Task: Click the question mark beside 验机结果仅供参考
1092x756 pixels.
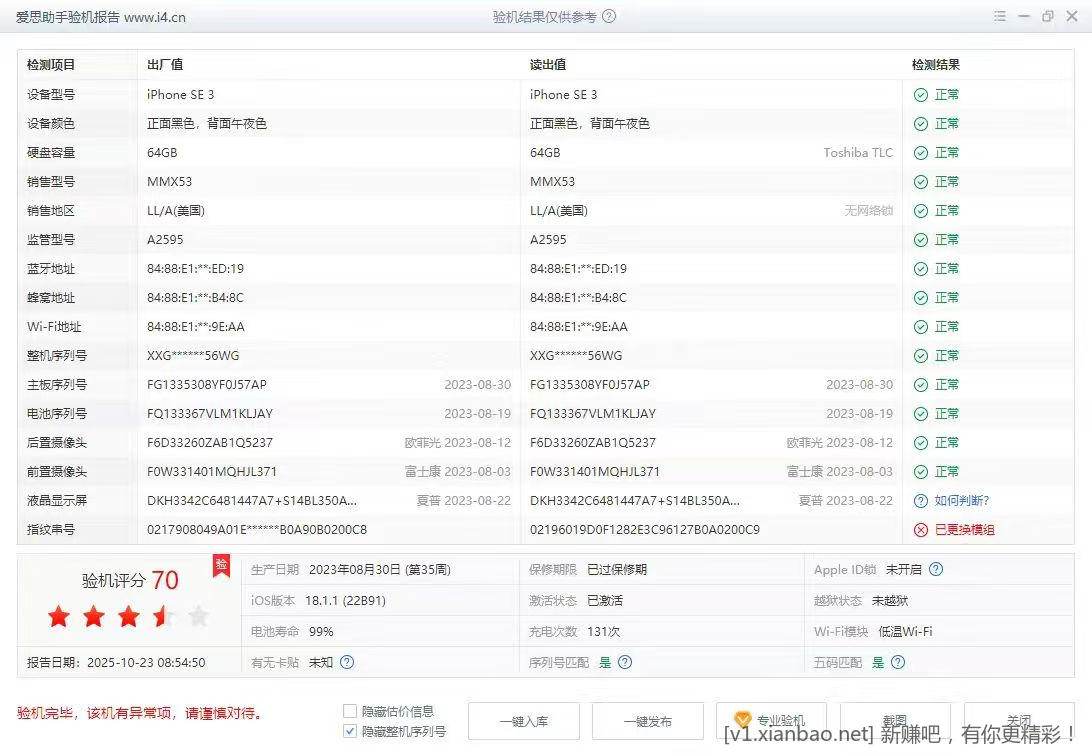Action: click(x=608, y=16)
